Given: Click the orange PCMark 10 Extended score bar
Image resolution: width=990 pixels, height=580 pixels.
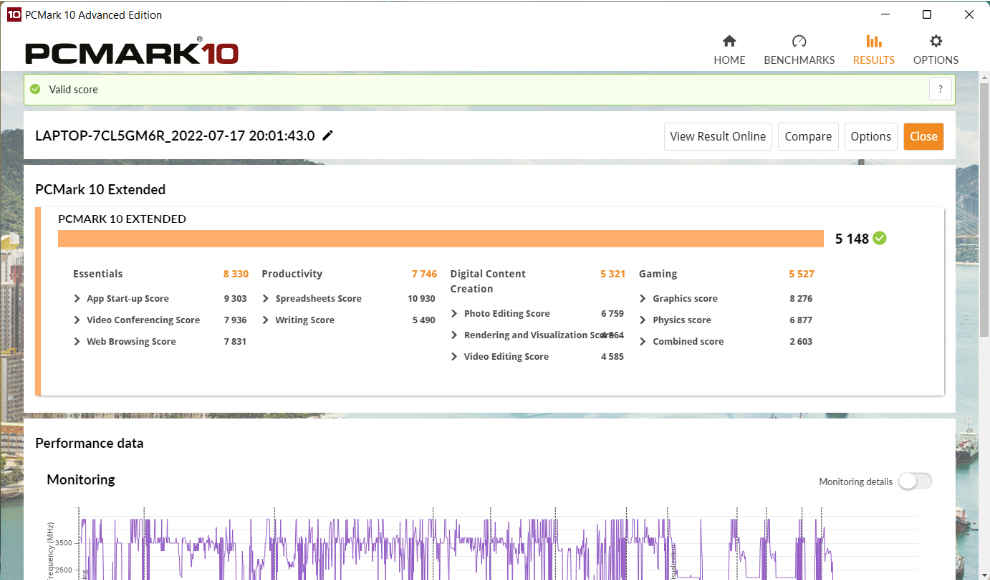Looking at the screenshot, I should coord(441,239).
